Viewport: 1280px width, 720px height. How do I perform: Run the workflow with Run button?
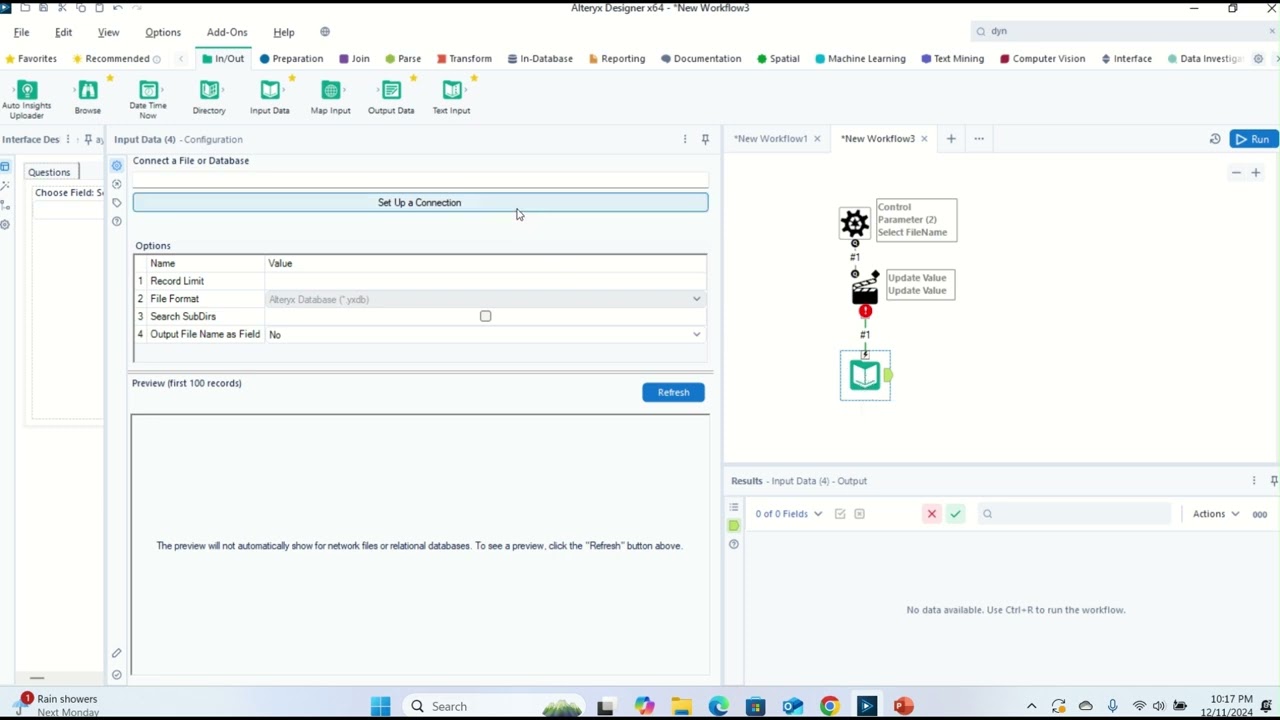(x=1253, y=139)
